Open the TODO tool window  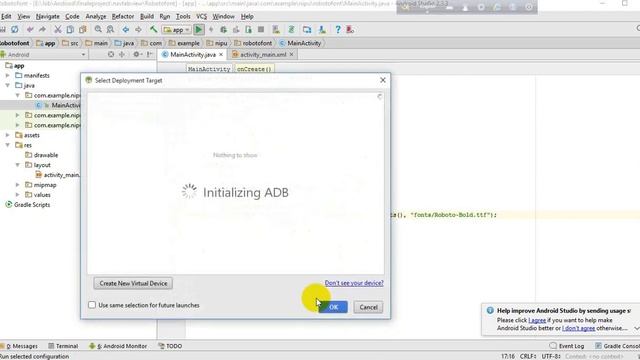point(170,346)
